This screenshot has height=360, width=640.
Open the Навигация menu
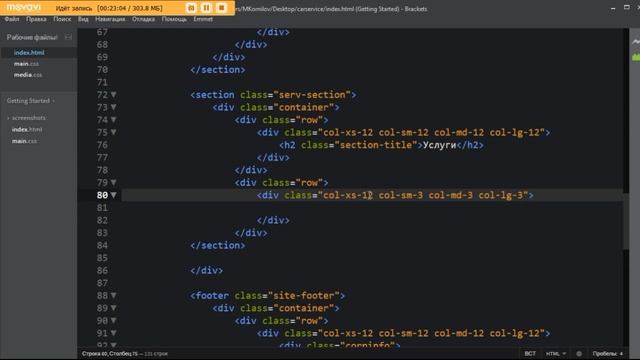click(110, 19)
